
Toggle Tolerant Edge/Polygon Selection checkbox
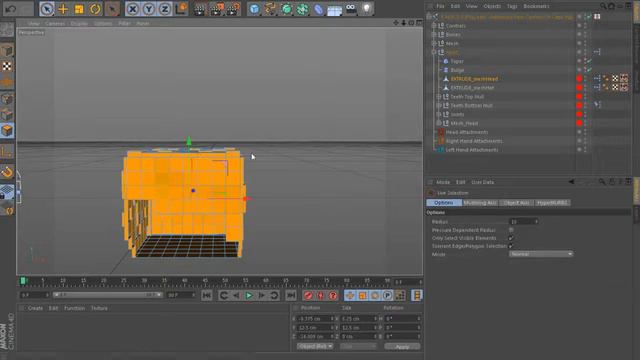click(511, 246)
